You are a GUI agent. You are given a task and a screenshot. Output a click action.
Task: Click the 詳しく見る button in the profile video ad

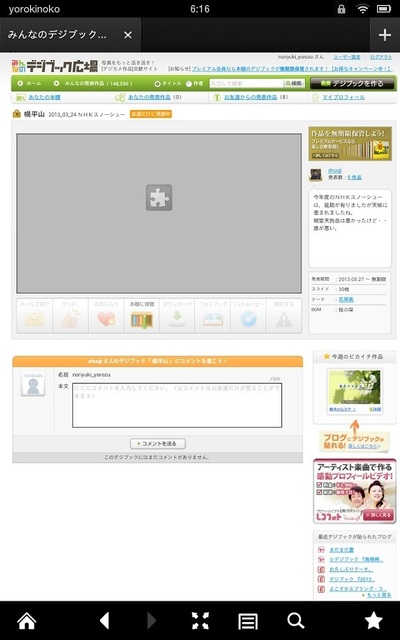(378, 514)
